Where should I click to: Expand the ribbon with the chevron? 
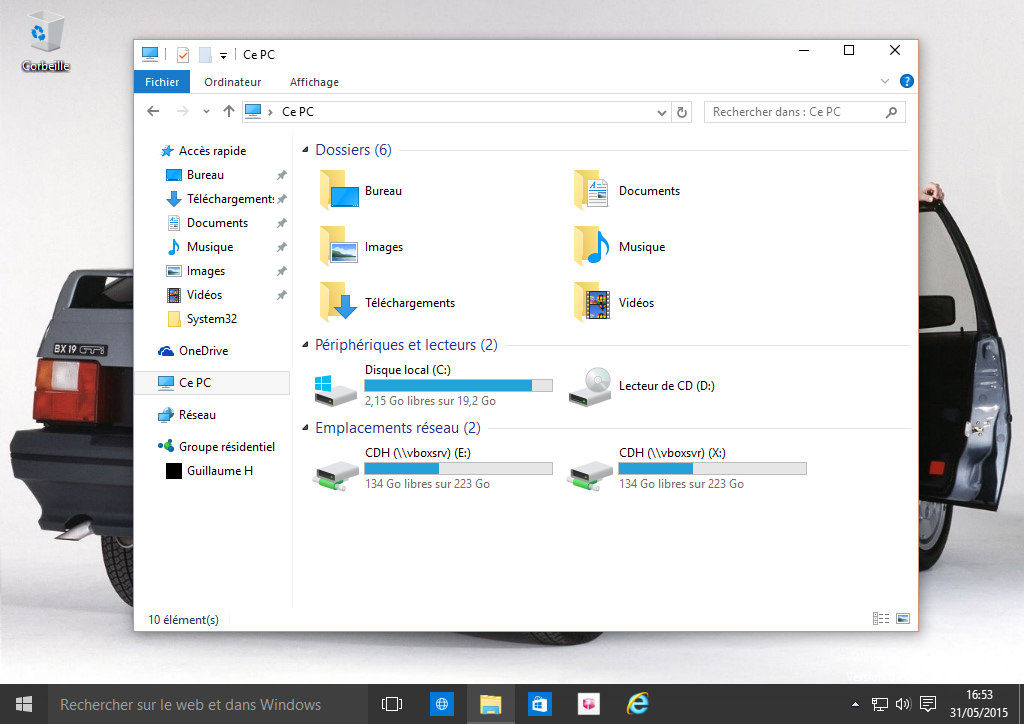pyautogui.click(x=884, y=82)
